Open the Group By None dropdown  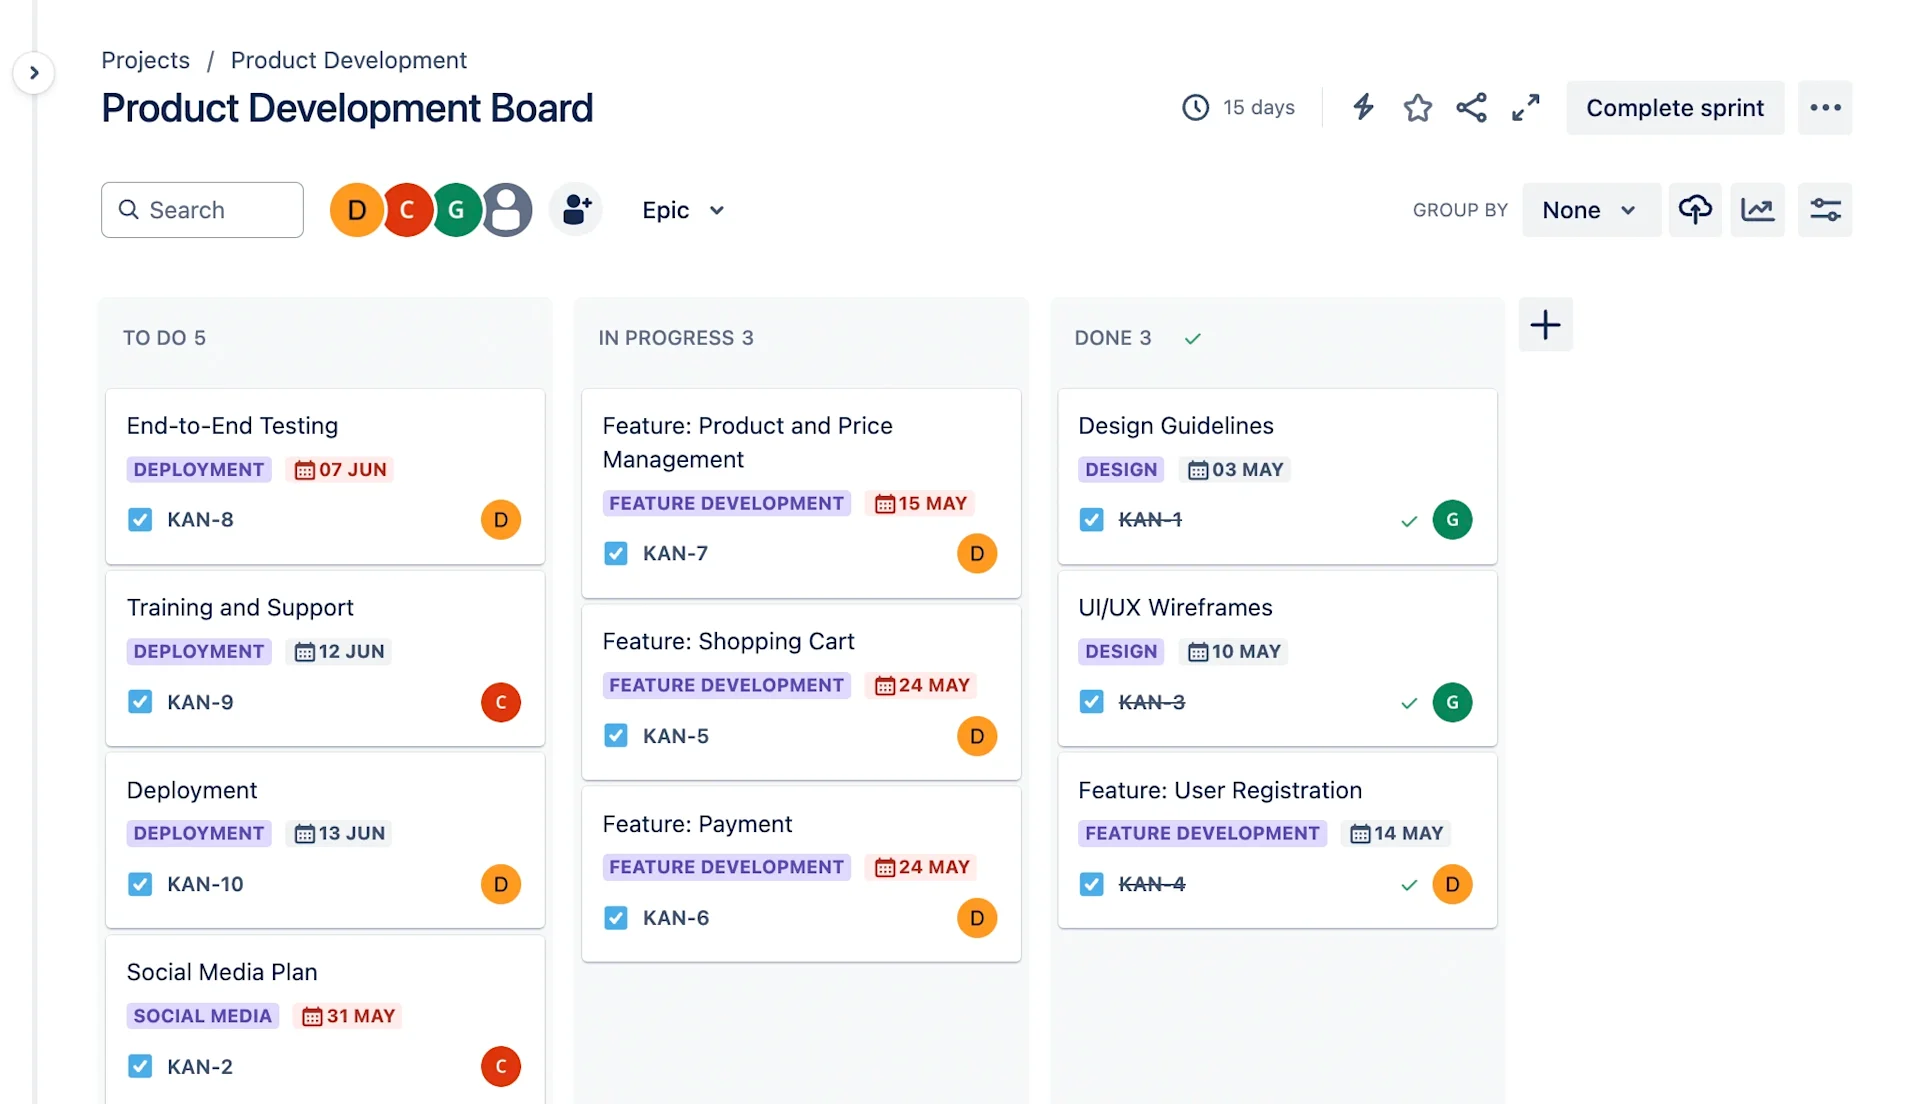[1590, 210]
